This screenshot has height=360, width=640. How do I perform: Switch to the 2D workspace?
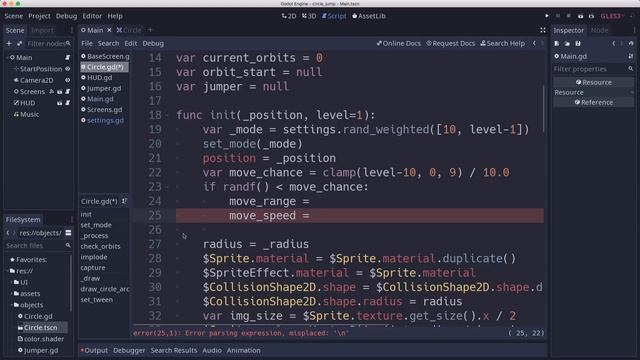(x=289, y=16)
